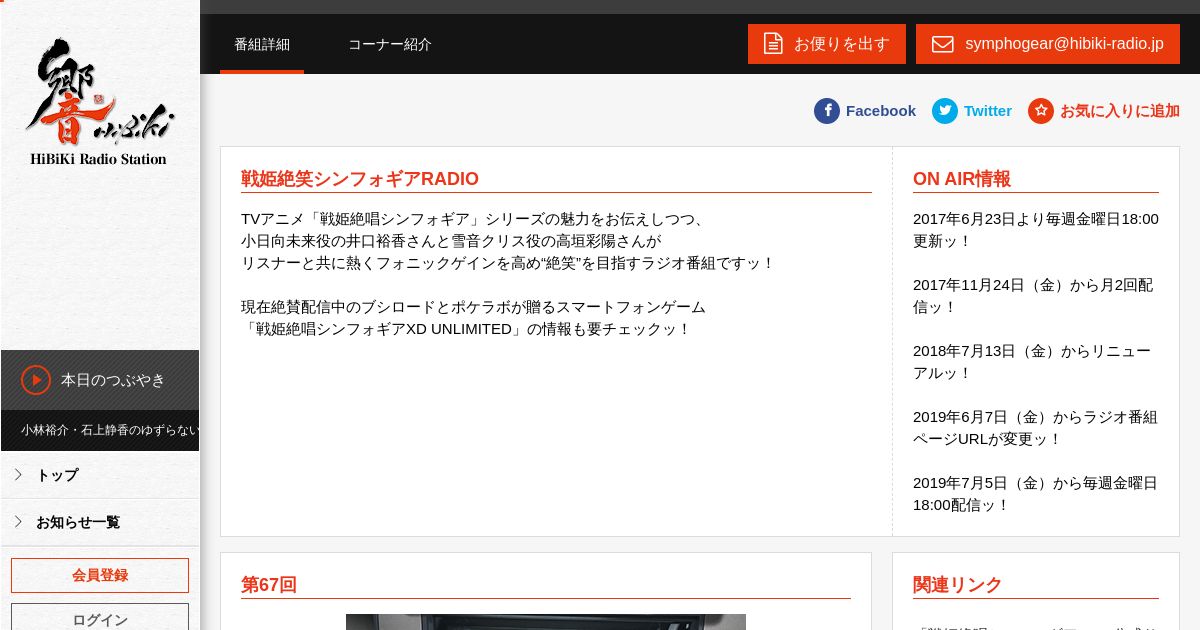Click the 関連リンク heading
1200x630 pixels.
click(958, 585)
